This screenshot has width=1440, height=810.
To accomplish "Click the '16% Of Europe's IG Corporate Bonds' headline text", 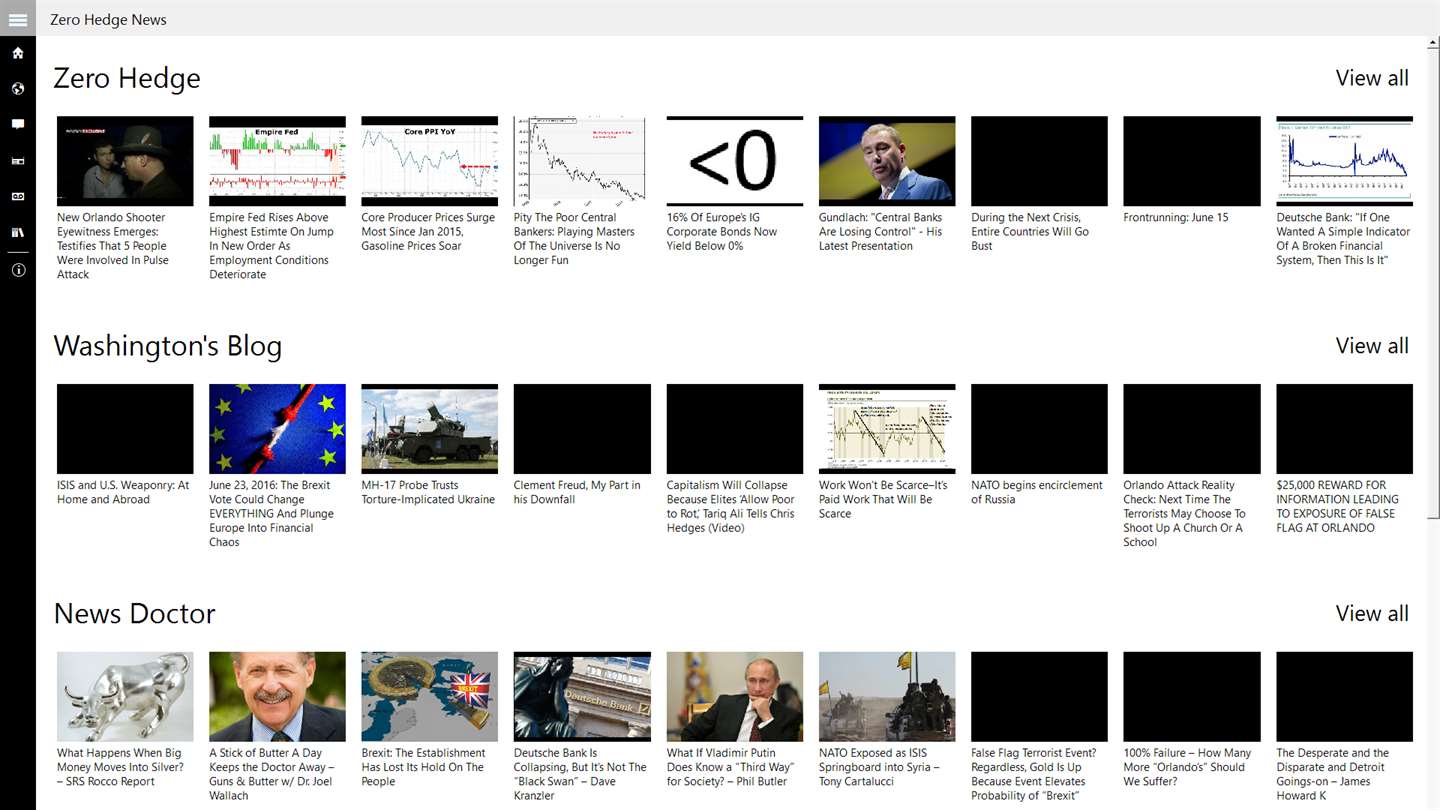I will [x=722, y=232].
